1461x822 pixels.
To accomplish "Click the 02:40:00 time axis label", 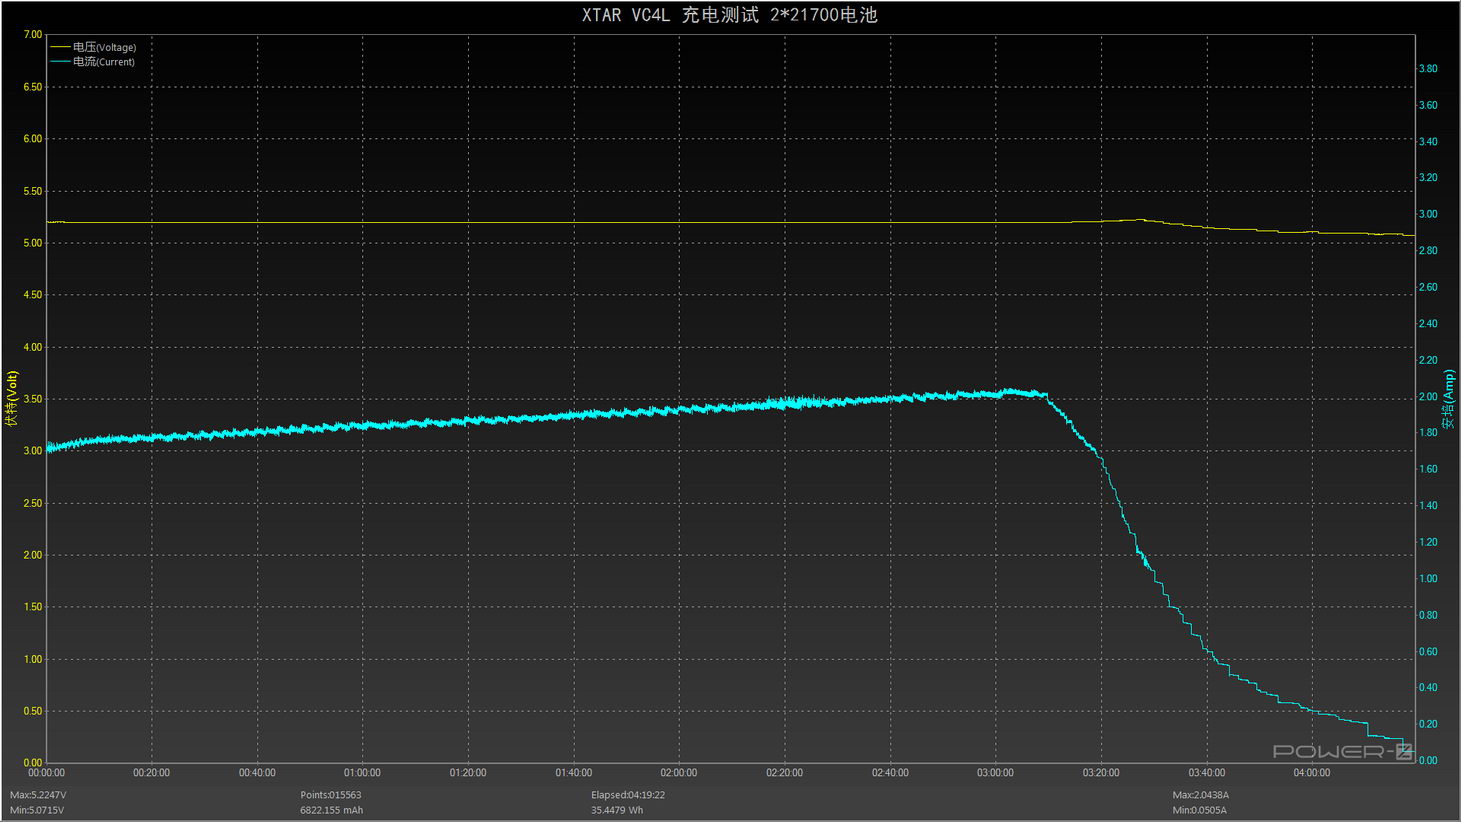I will [890, 773].
